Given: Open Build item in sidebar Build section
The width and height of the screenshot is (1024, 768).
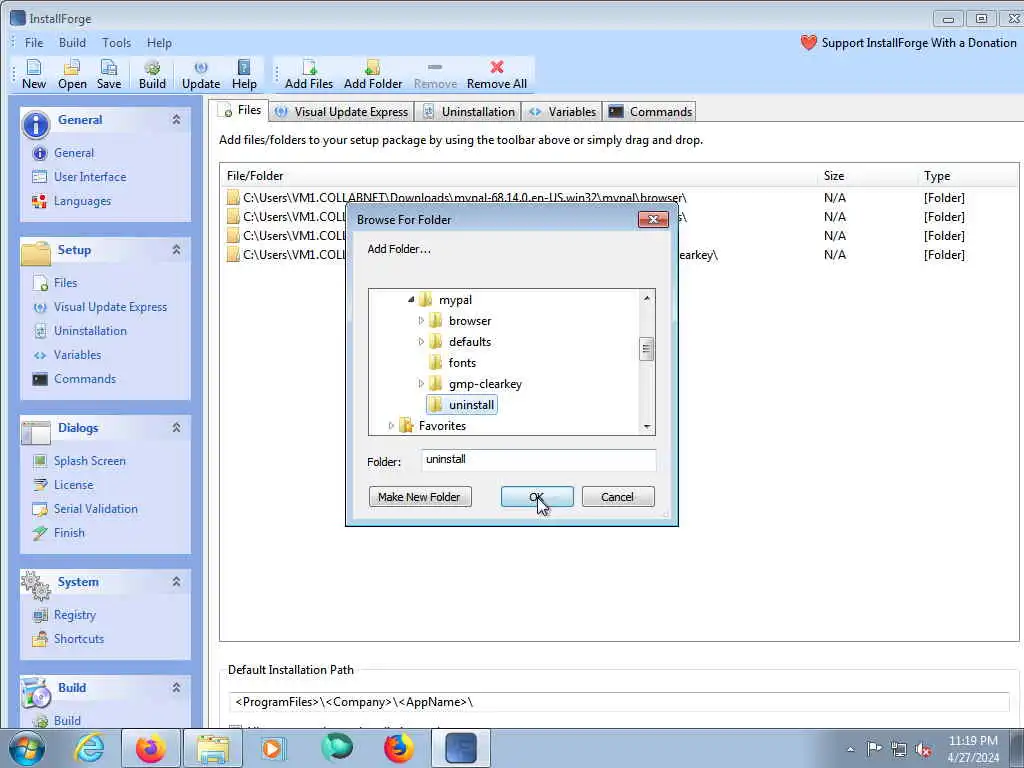Looking at the screenshot, I should 67,721.
